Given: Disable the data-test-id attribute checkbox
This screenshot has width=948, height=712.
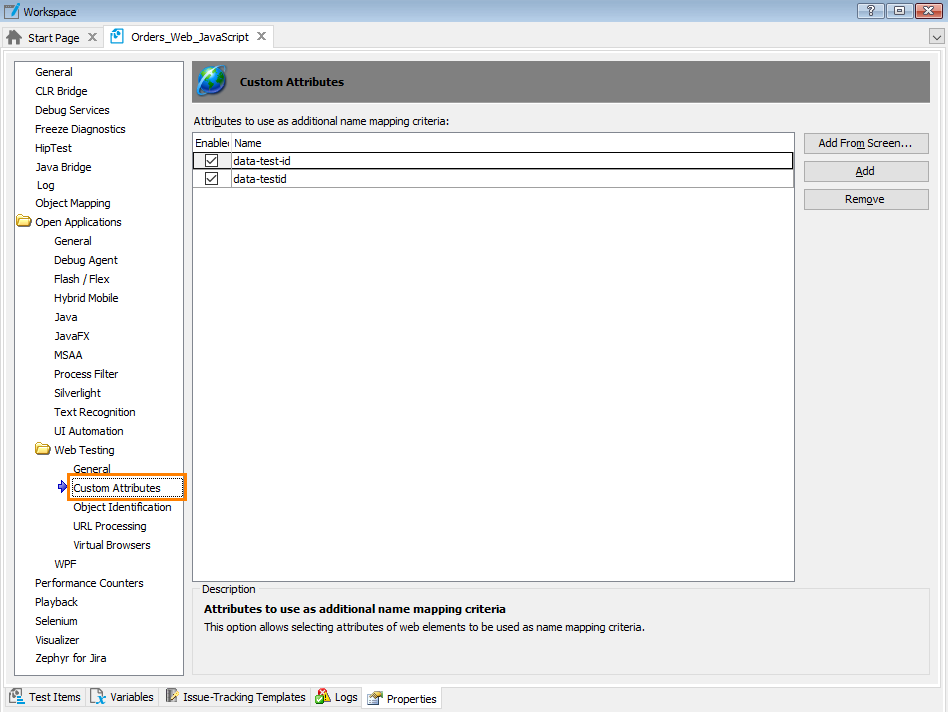Looking at the screenshot, I should tap(211, 160).
